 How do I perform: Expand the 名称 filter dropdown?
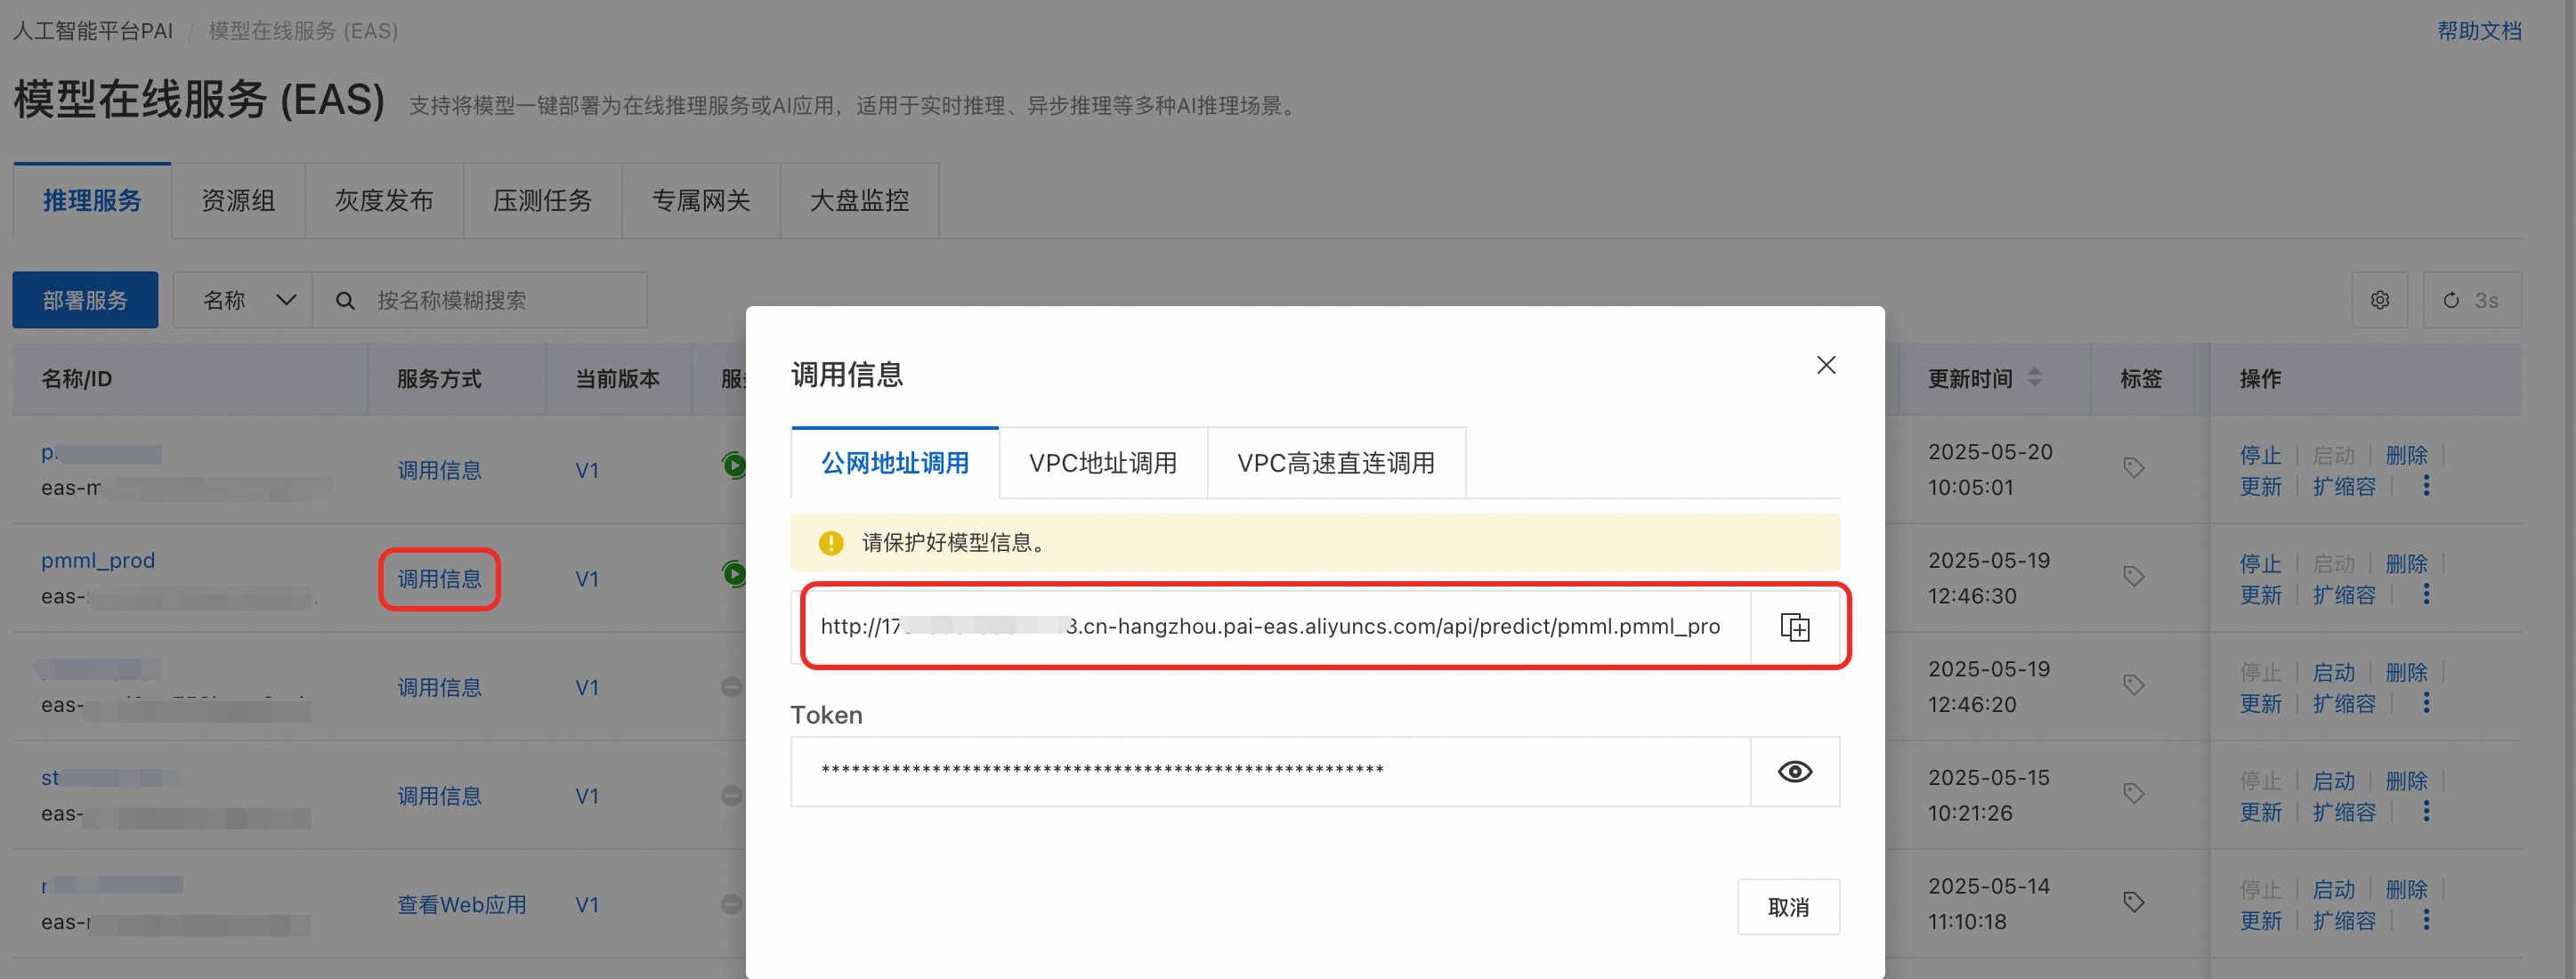point(248,300)
